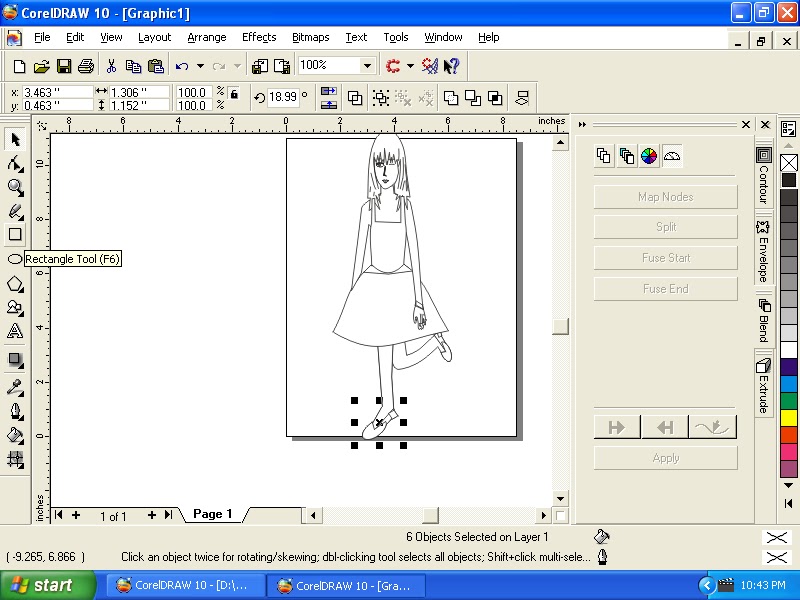Image resolution: width=800 pixels, height=600 pixels.
Task: Select the Pick tool arrow
Action: point(15,139)
